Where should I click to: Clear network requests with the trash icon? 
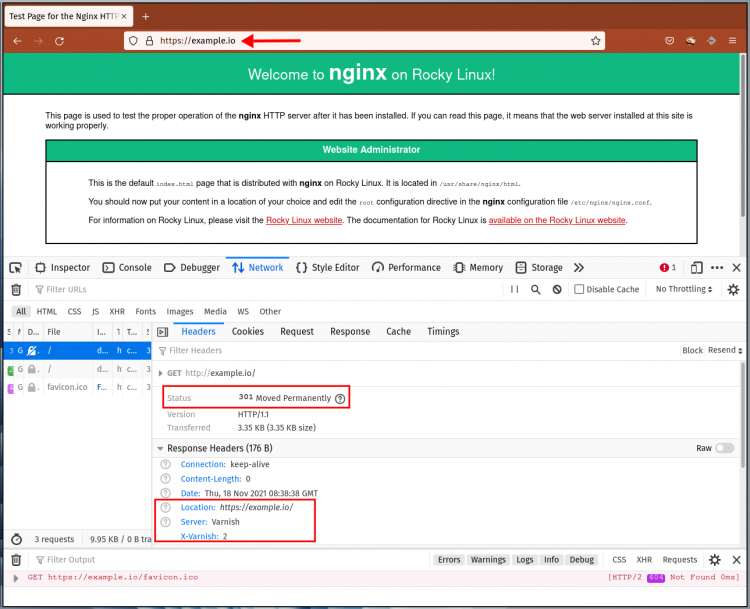coord(16,289)
